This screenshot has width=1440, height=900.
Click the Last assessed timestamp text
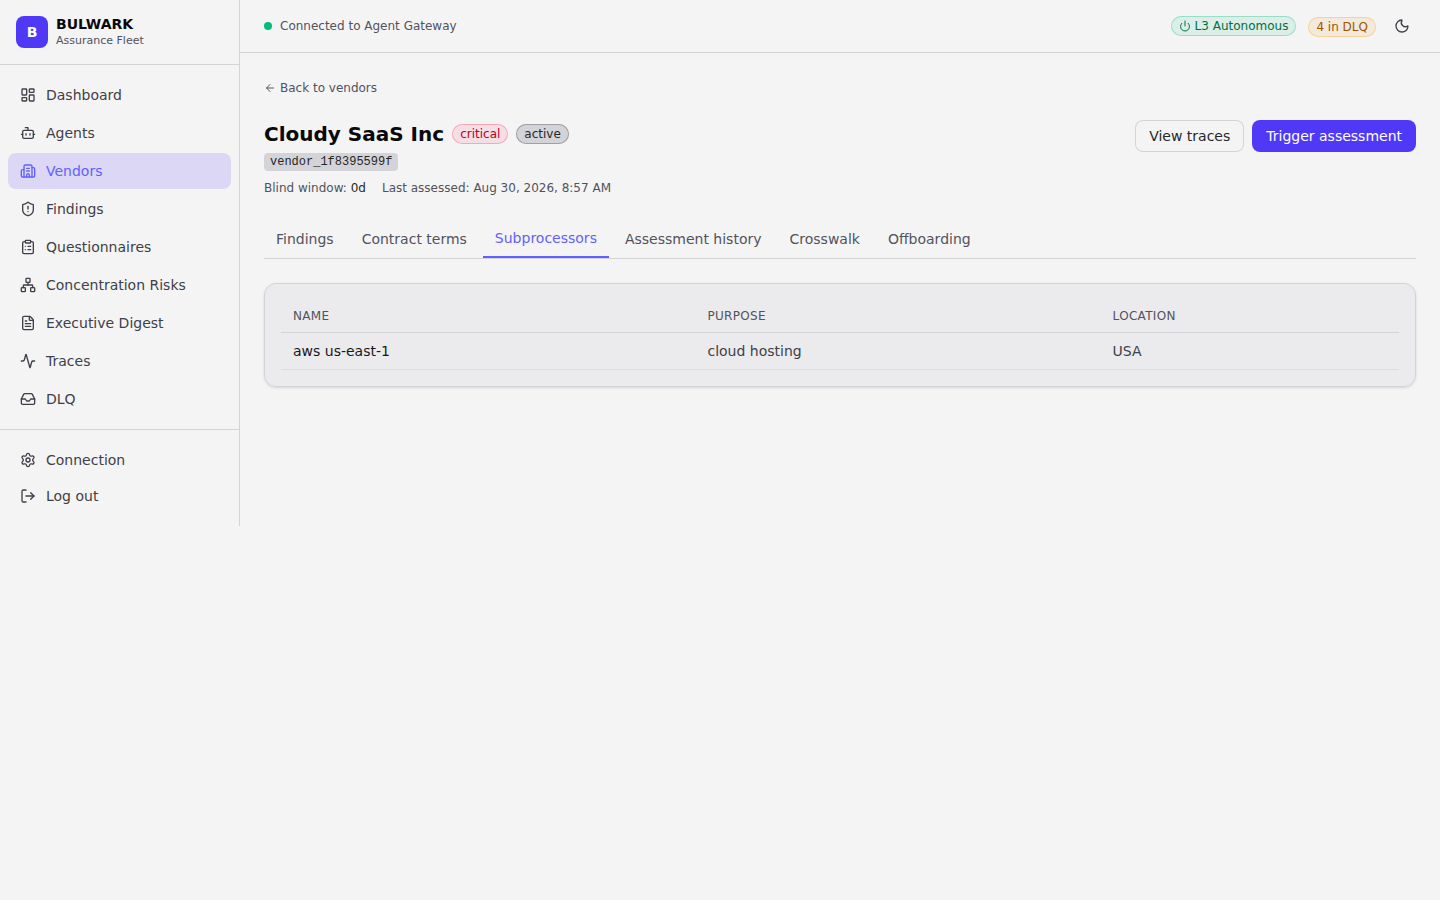tap(496, 188)
